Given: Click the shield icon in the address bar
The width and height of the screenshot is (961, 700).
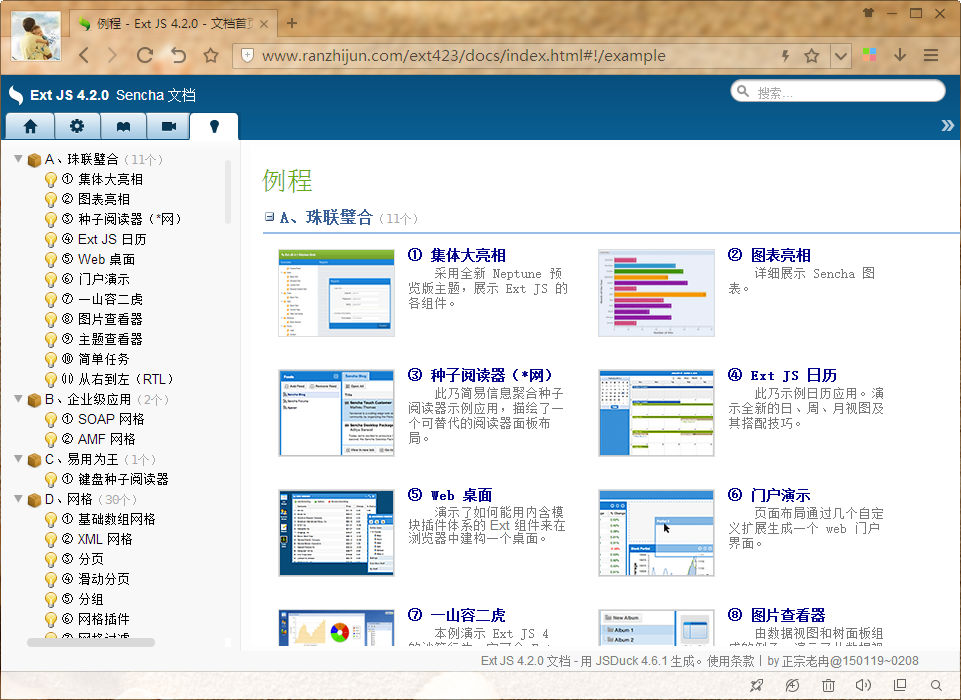Looking at the screenshot, I should [247, 56].
